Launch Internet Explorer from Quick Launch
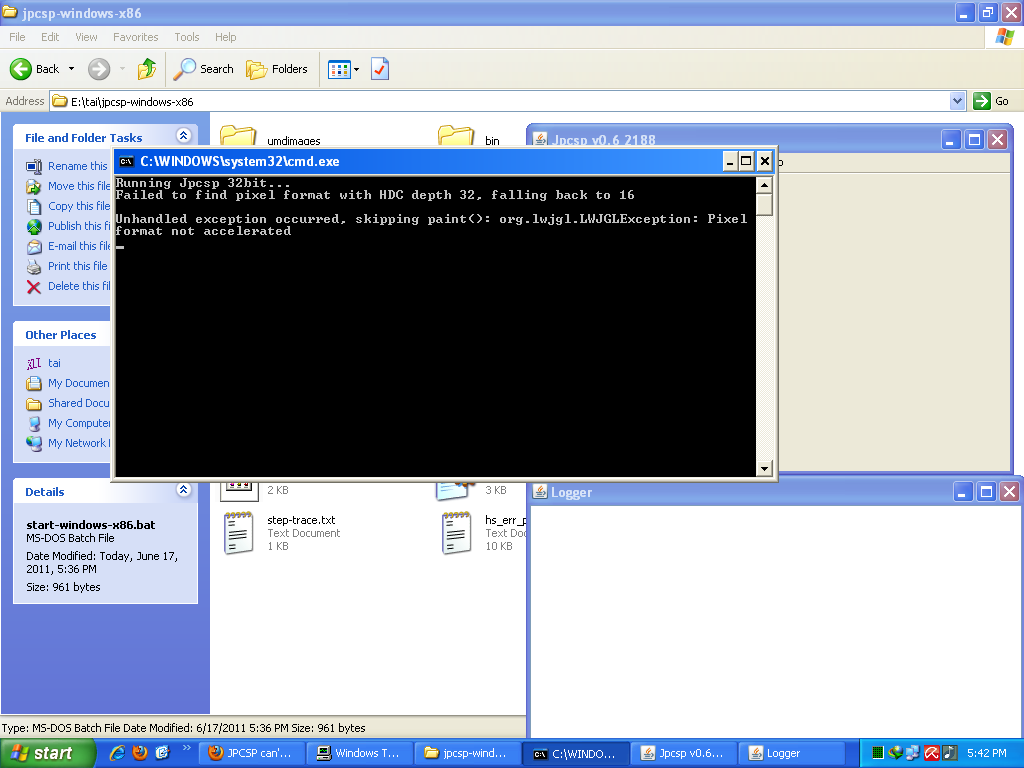Screen dimensions: 1024x768 [117, 753]
